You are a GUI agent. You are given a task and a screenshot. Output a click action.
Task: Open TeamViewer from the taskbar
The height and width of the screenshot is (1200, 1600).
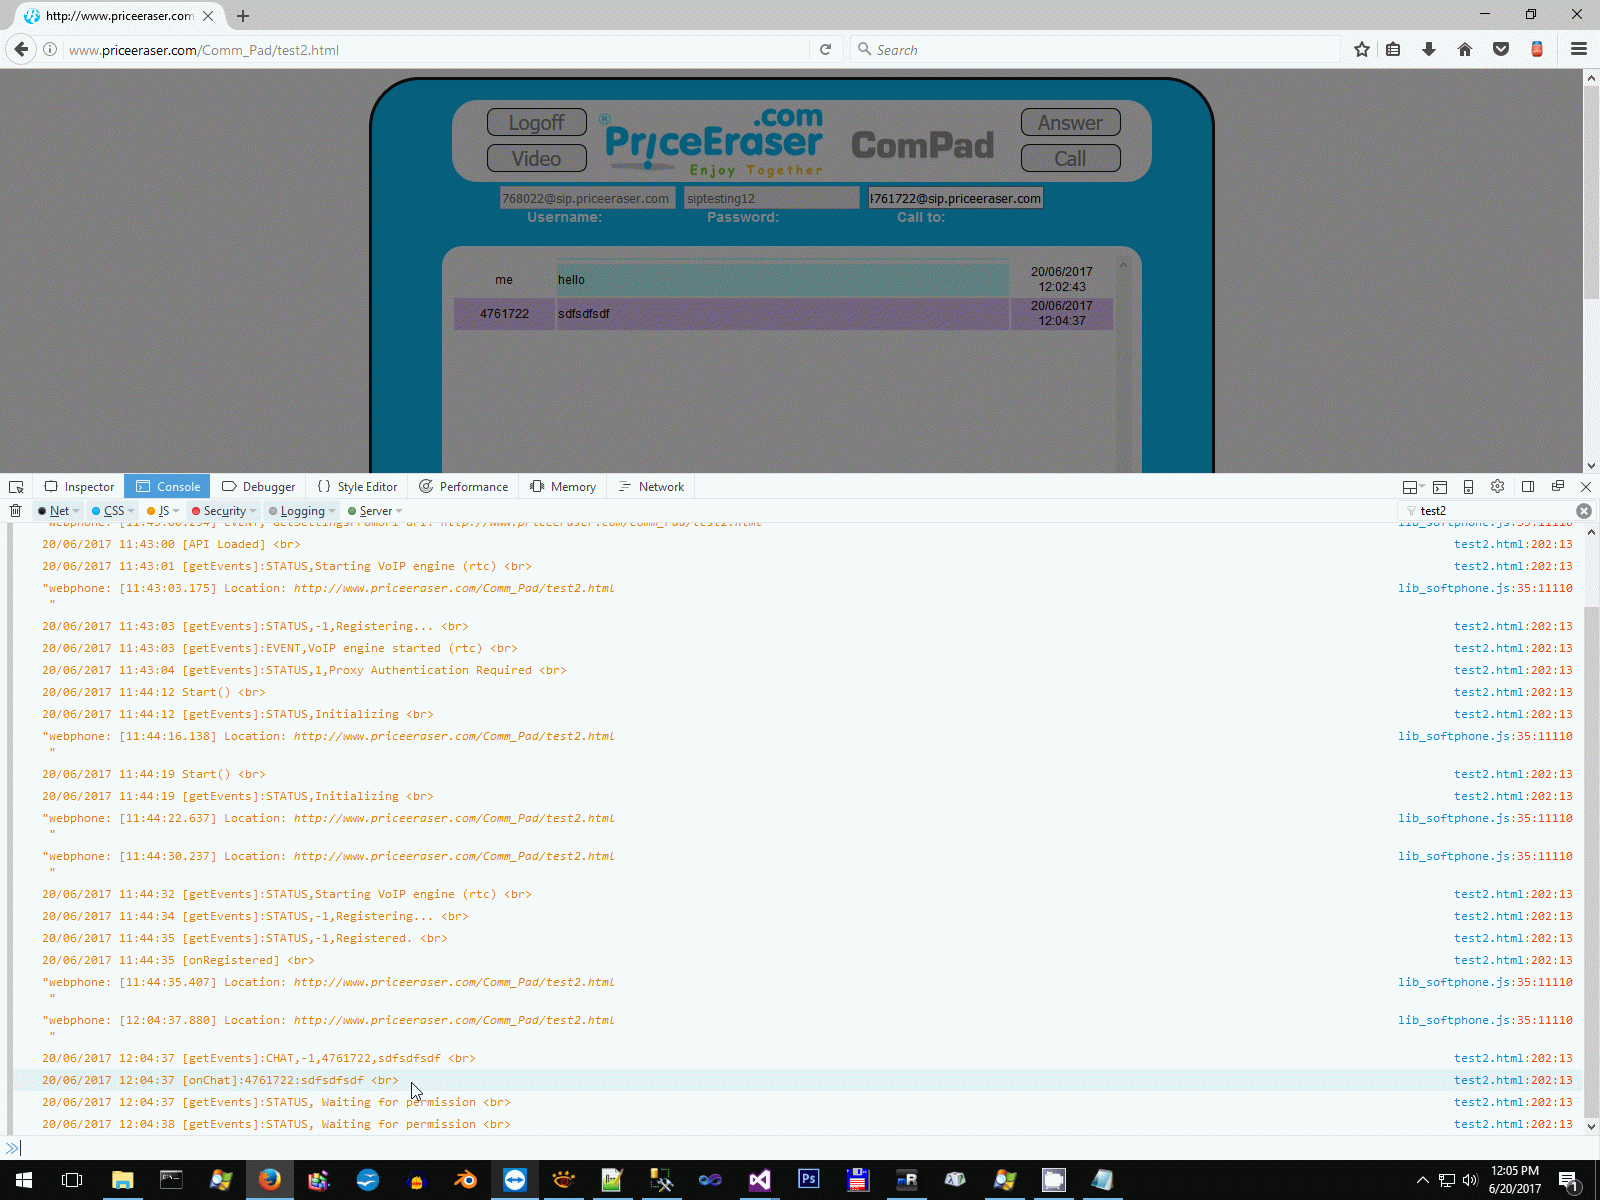coord(515,1180)
